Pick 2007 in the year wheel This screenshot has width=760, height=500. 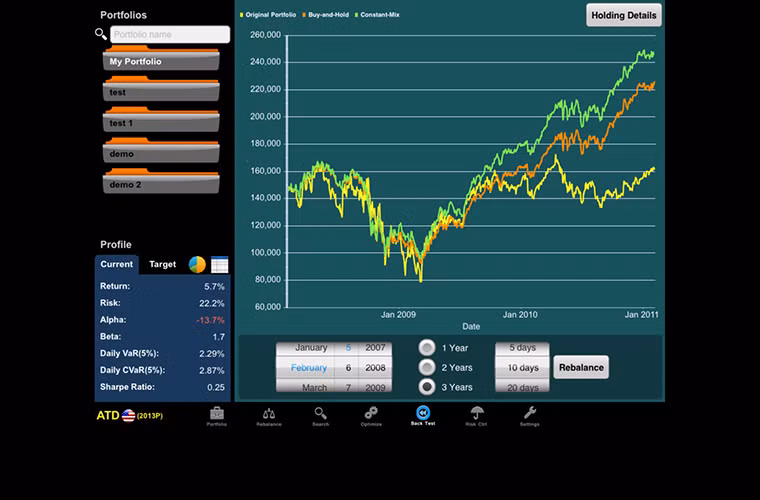(x=375, y=347)
